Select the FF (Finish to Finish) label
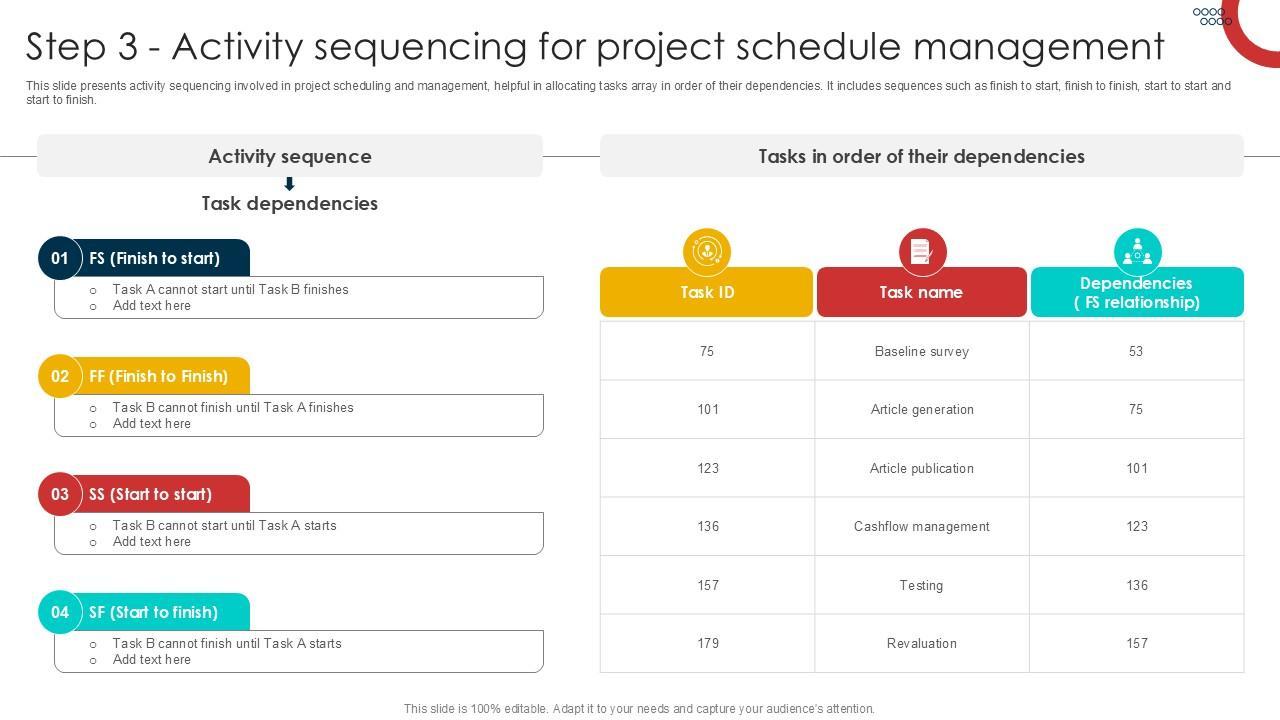Viewport: 1280px width, 720px height. [x=158, y=376]
